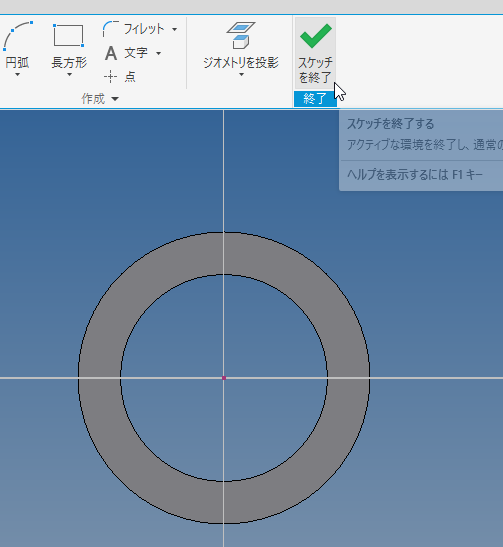Select the 長方形 rectangle tool icon
503x547 pixels.
[x=68, y=35]
